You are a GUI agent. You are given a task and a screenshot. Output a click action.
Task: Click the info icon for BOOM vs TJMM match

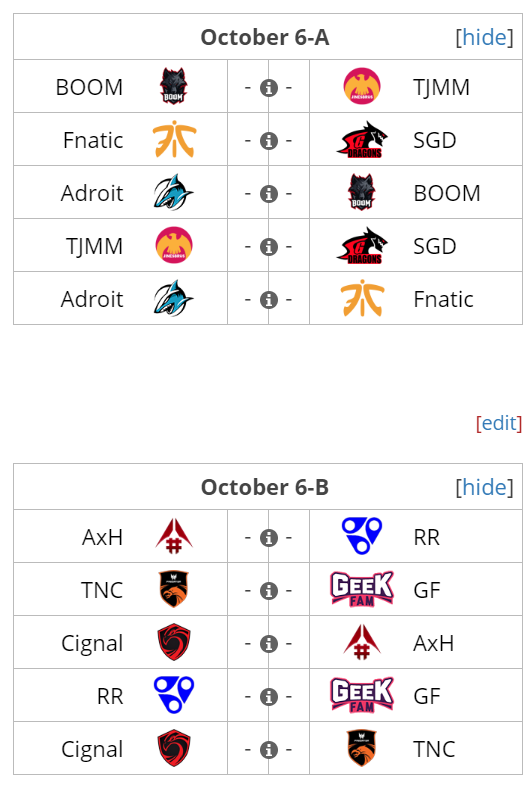point(269,88)
